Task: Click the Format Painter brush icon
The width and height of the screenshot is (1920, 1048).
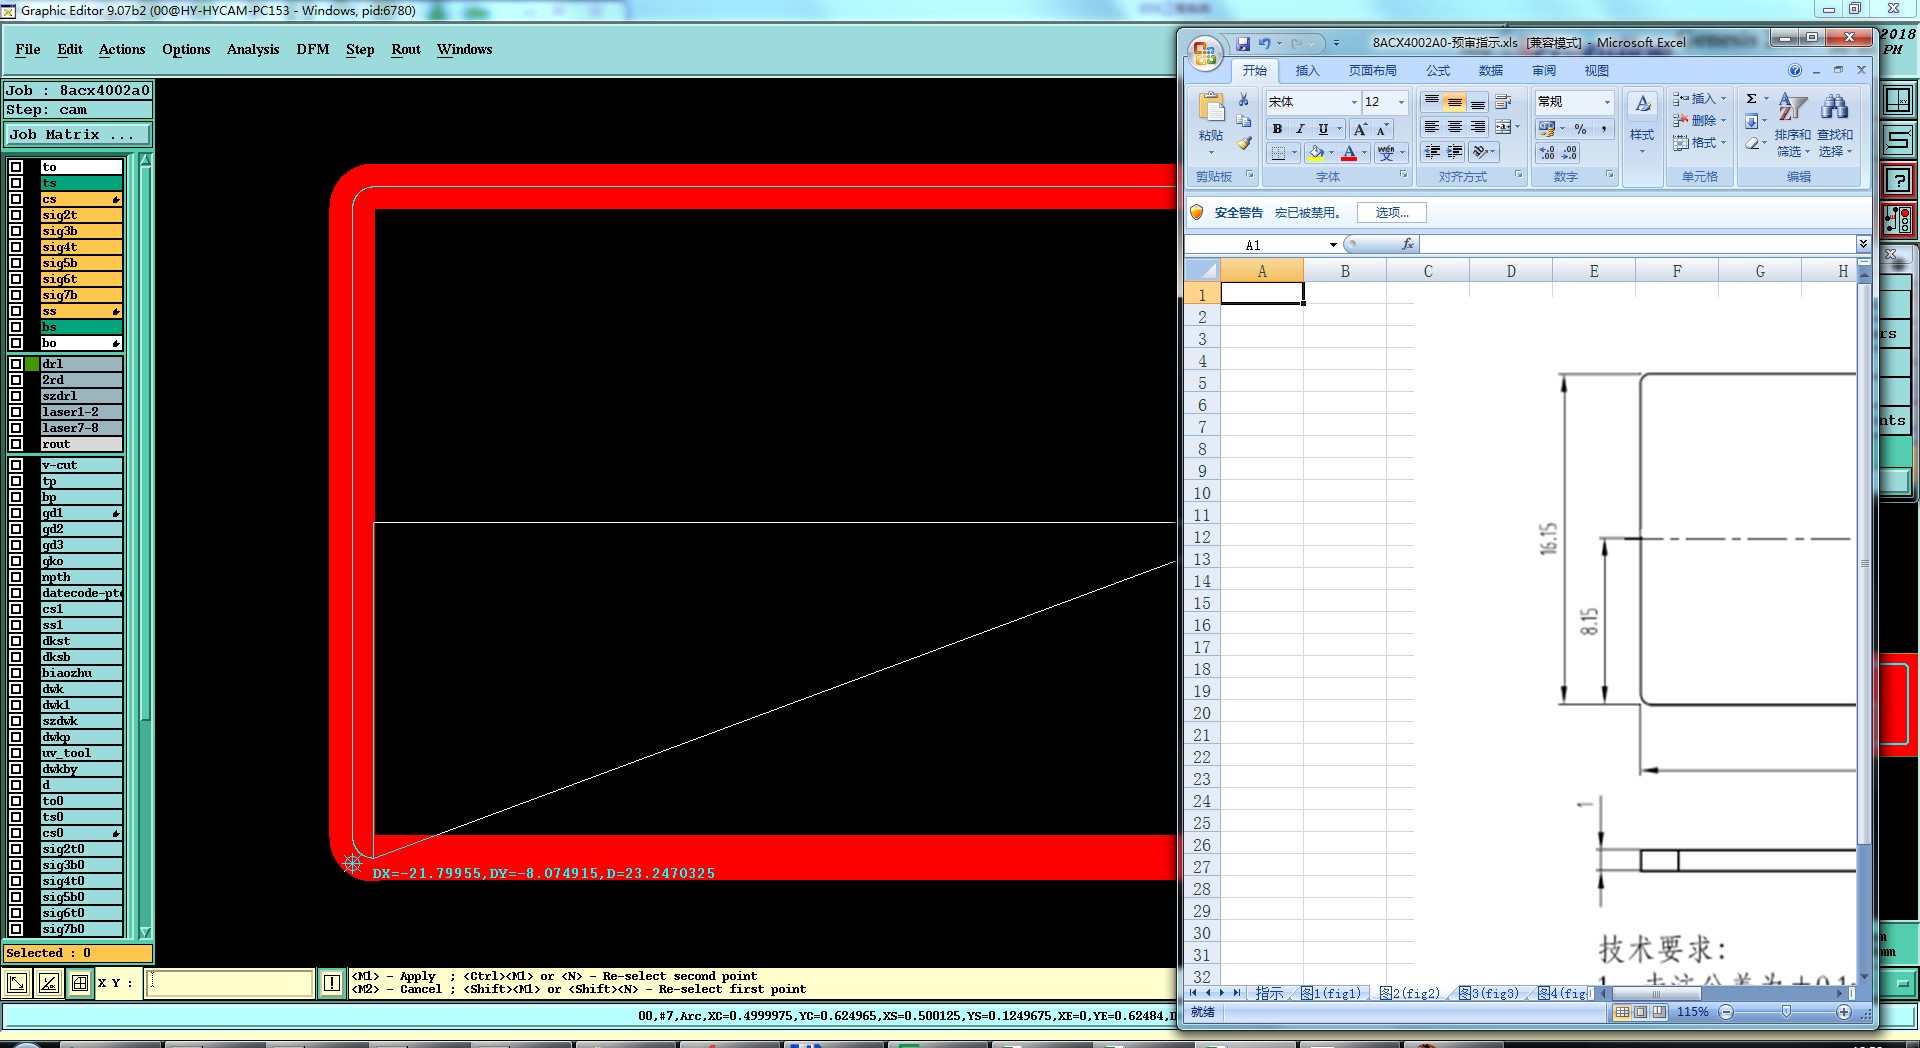Action: [x=1243, y=143]
